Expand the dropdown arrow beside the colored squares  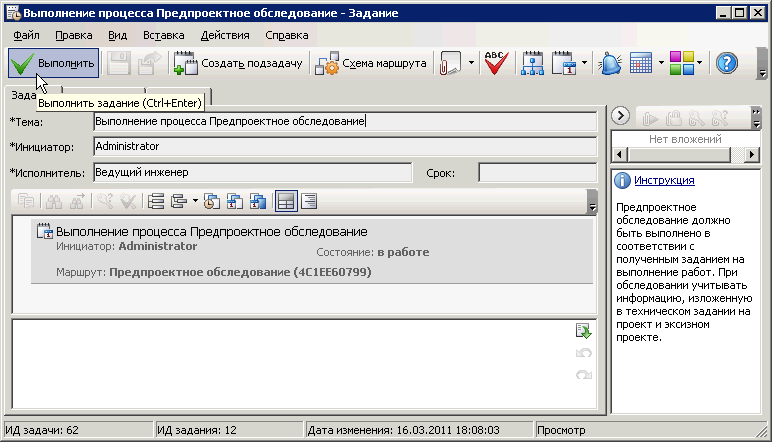tap(699, 63)
